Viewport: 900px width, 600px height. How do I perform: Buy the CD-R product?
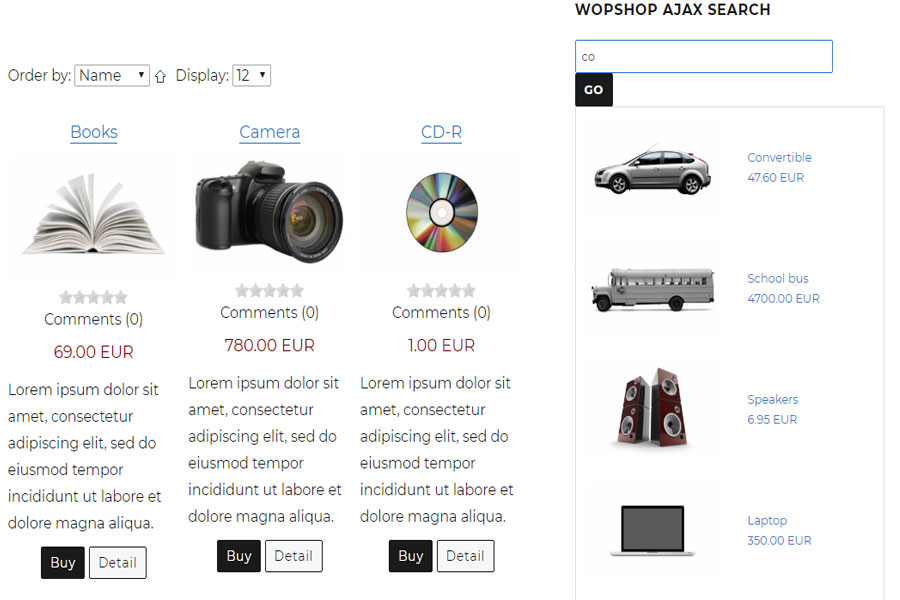coord(410,556)
